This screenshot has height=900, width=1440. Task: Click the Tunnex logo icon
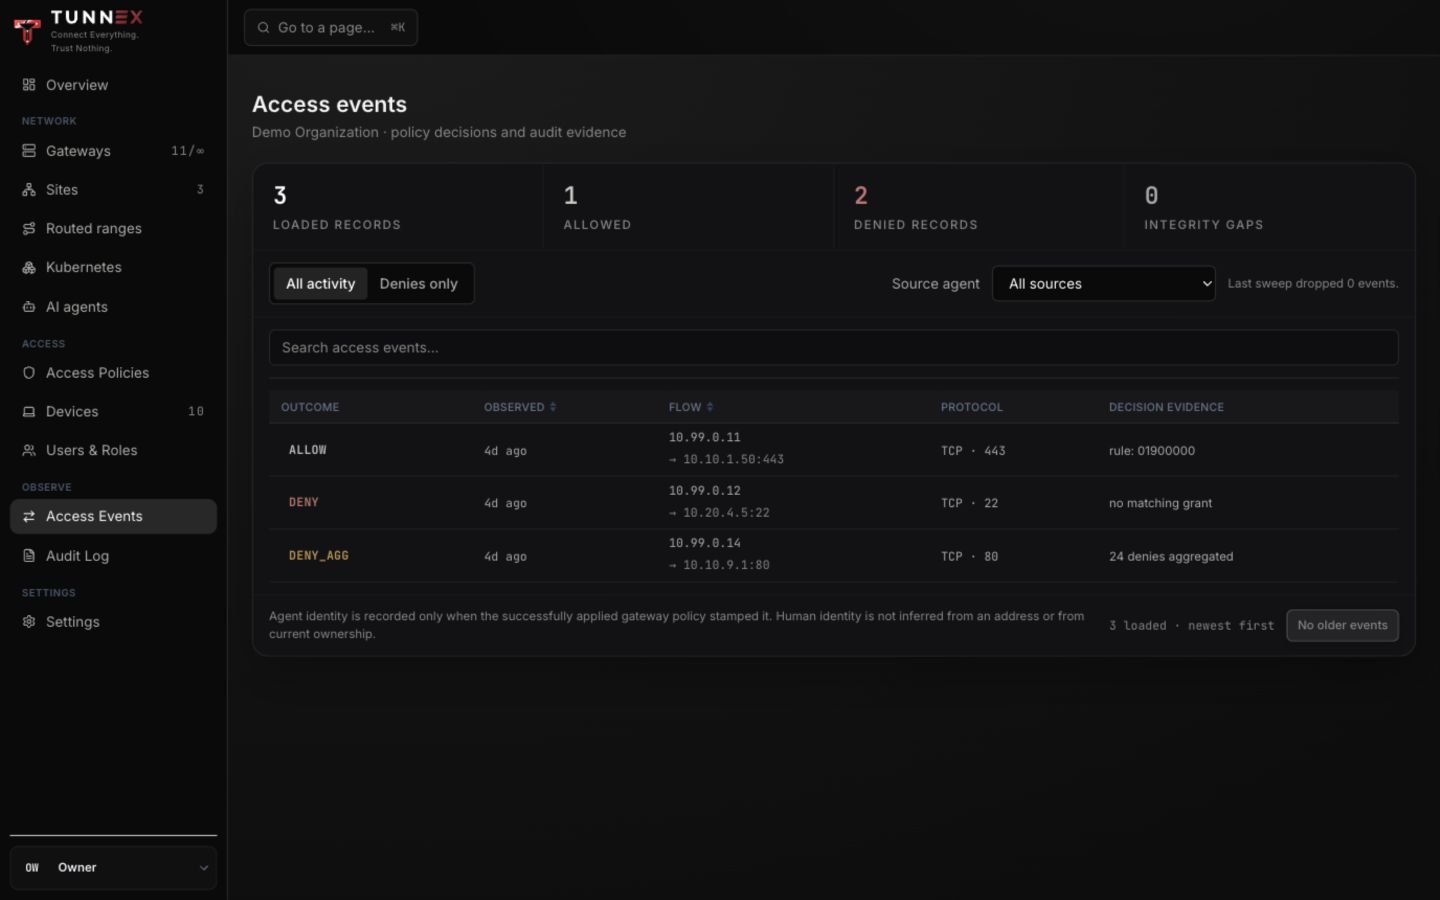click(x=27, y=30)
